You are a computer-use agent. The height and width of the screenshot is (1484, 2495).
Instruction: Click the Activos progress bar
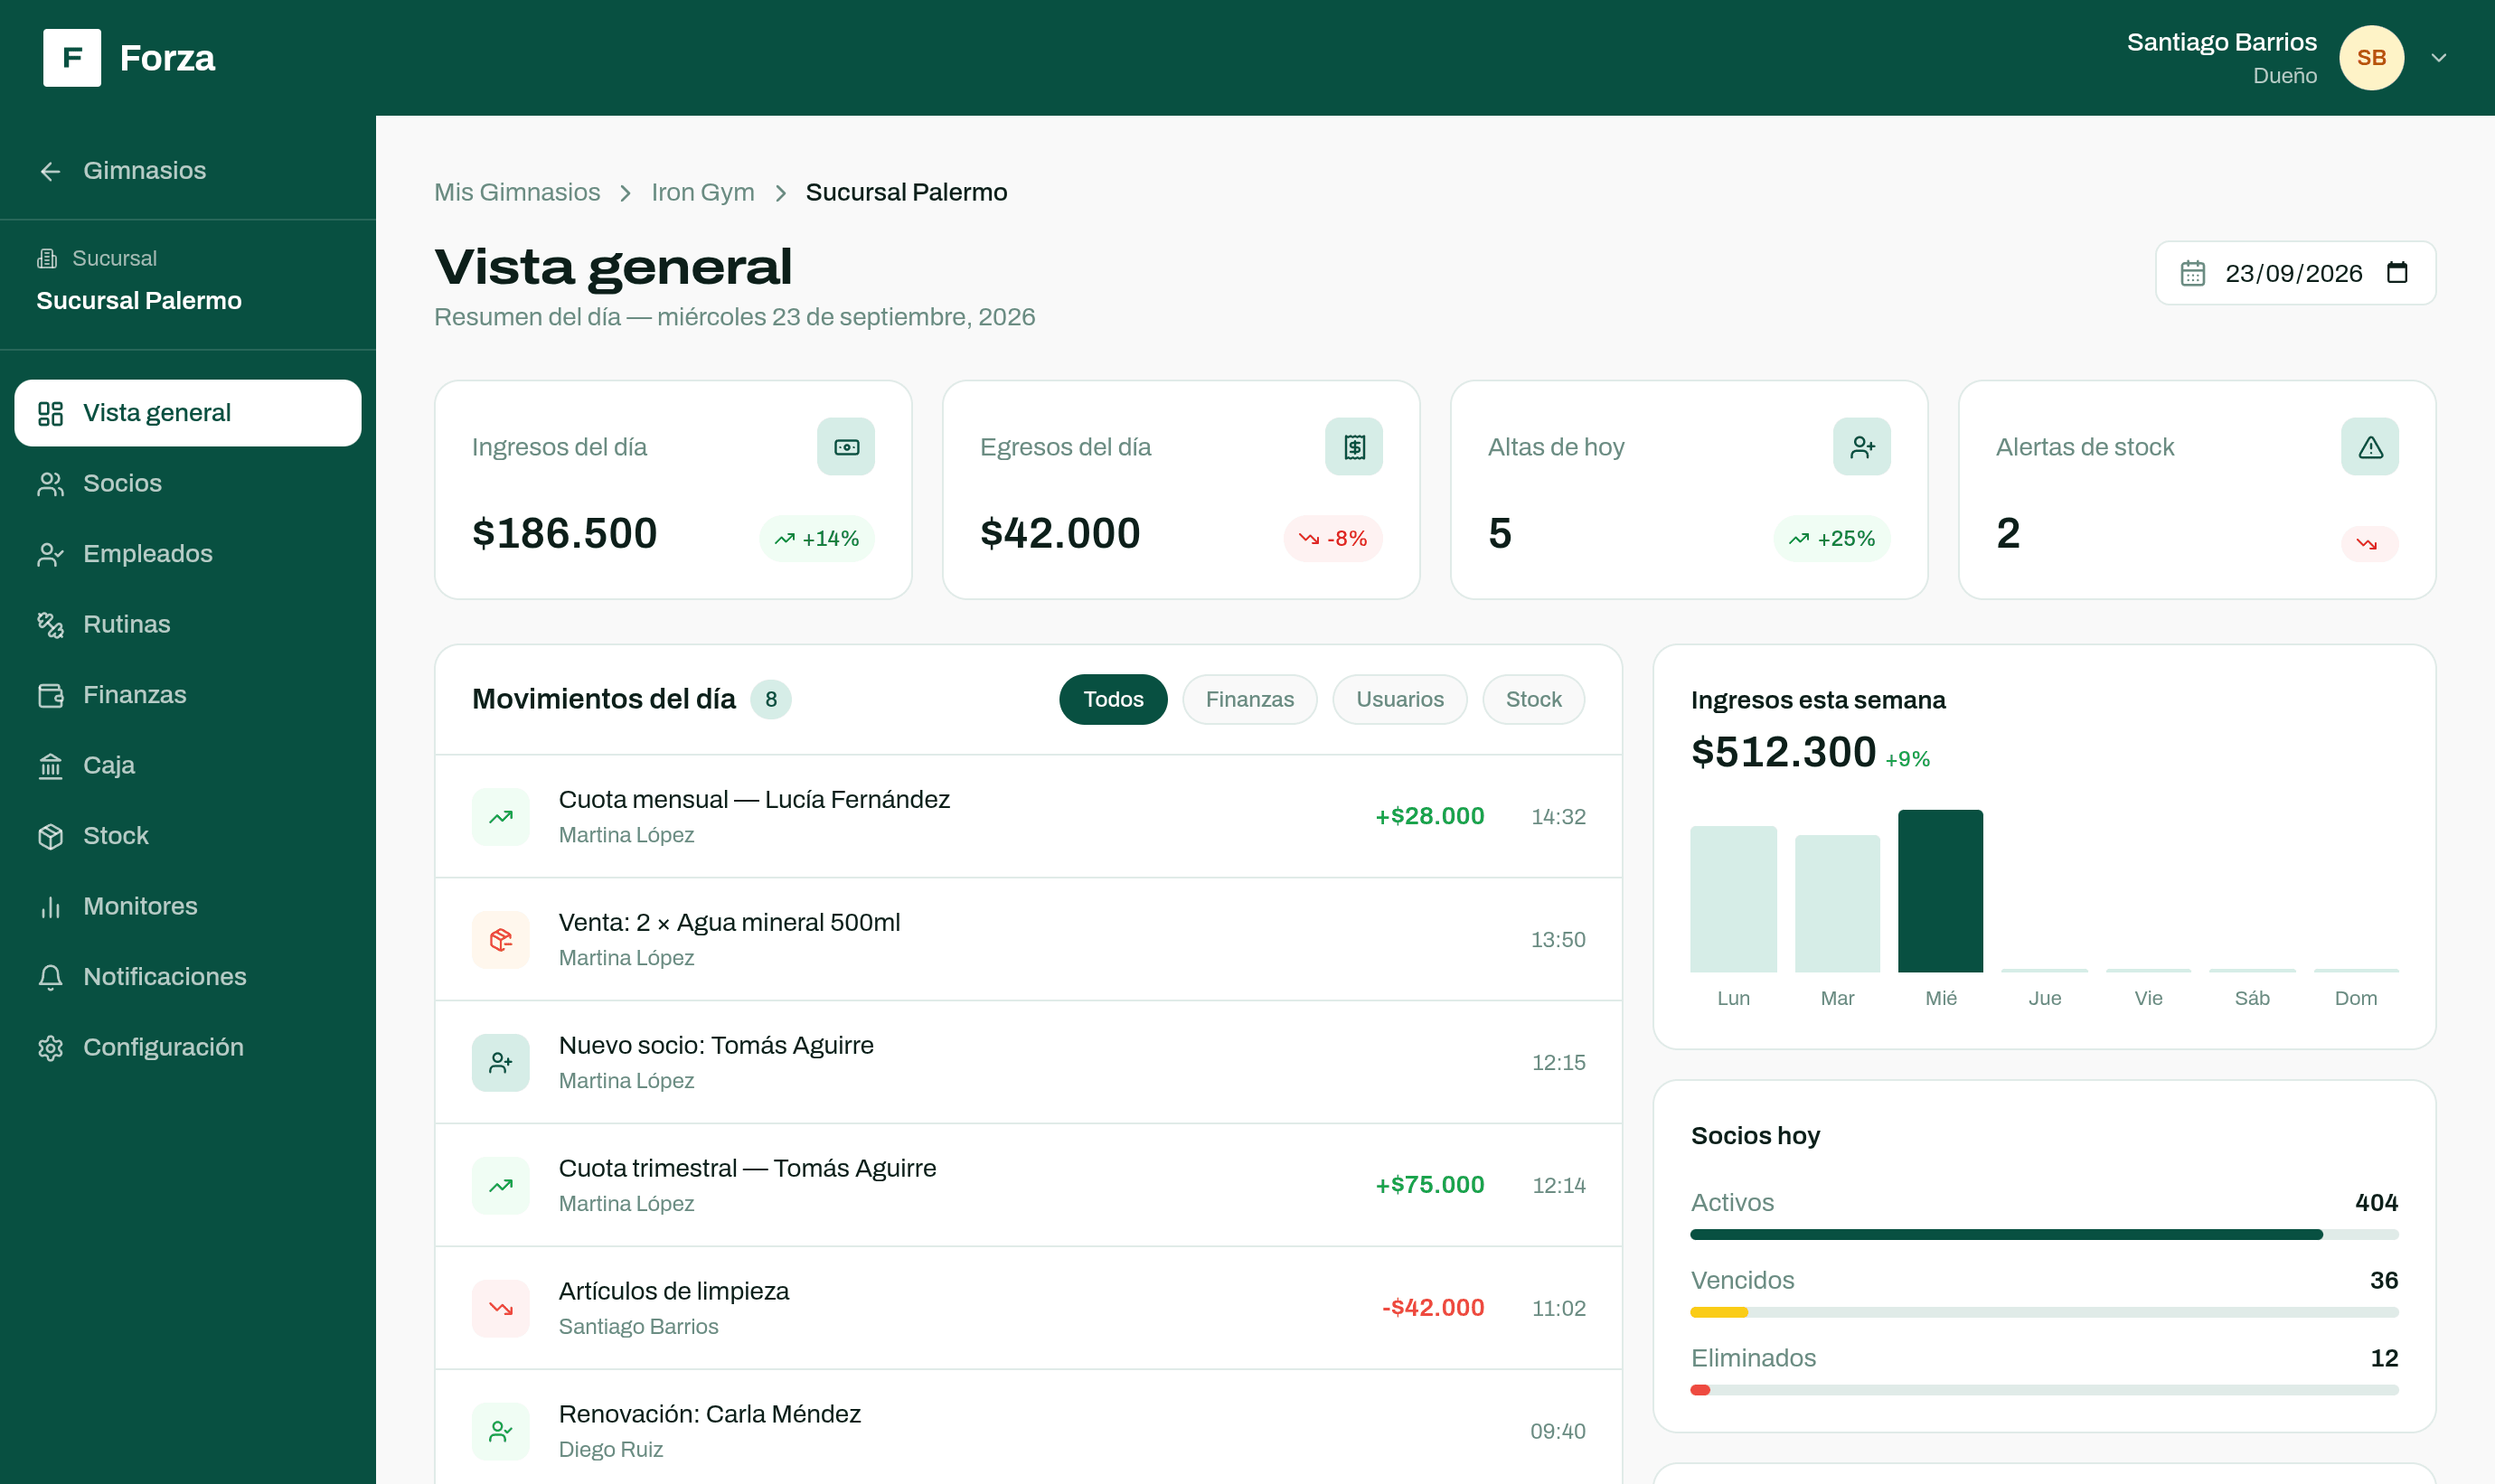coord(2044,1235)
